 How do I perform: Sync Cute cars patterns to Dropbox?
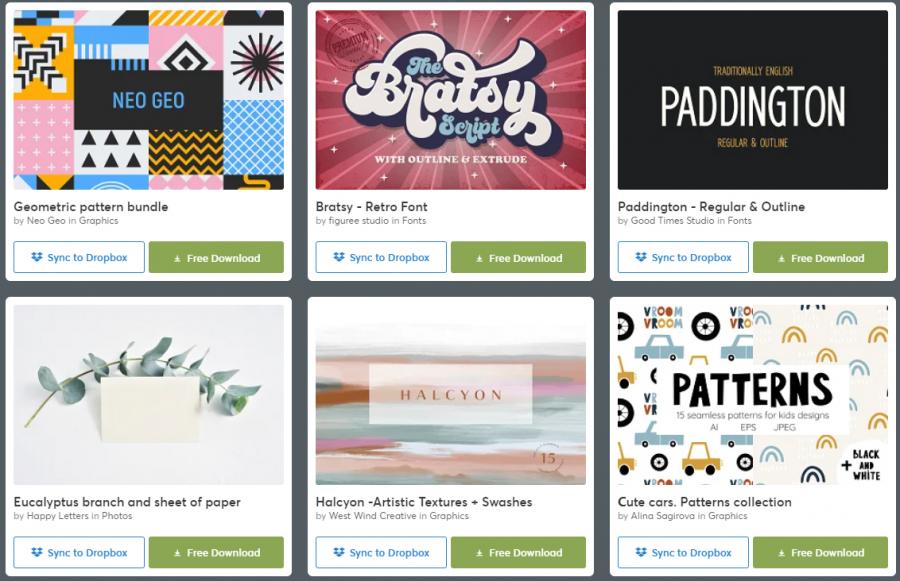click(683, 552)
